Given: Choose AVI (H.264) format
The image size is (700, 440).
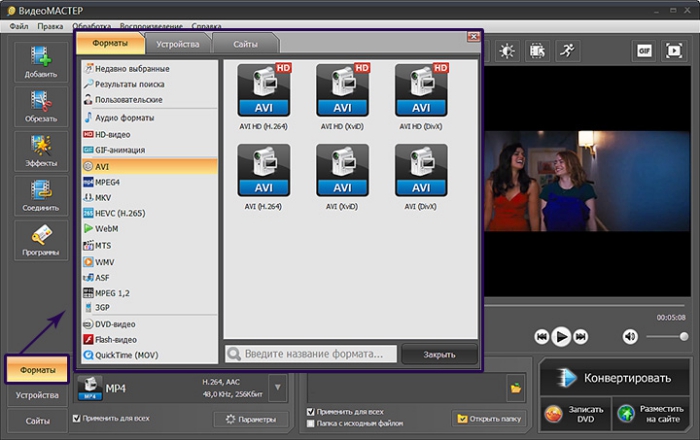Looking at the screenshot, I should [263, 177].
